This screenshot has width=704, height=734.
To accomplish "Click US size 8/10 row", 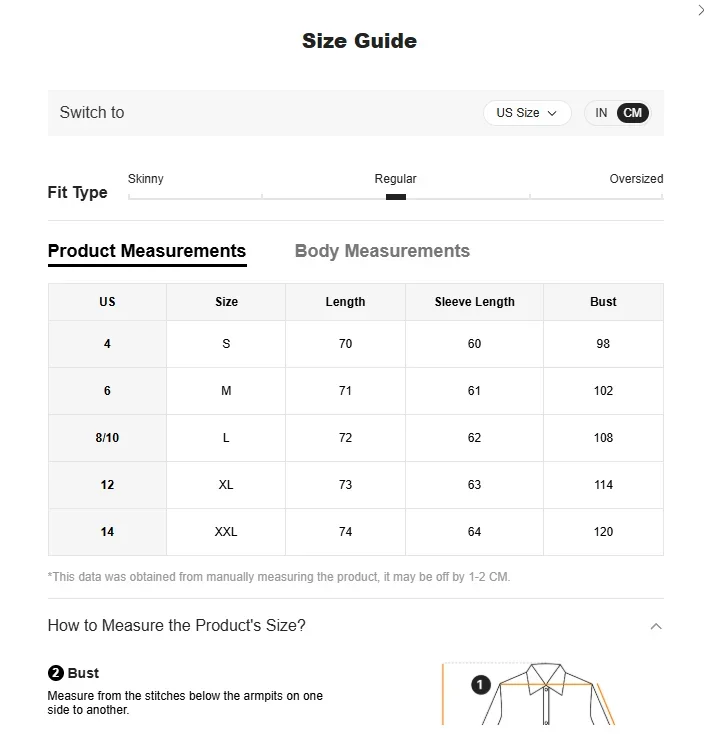I will tap(107, 438).
